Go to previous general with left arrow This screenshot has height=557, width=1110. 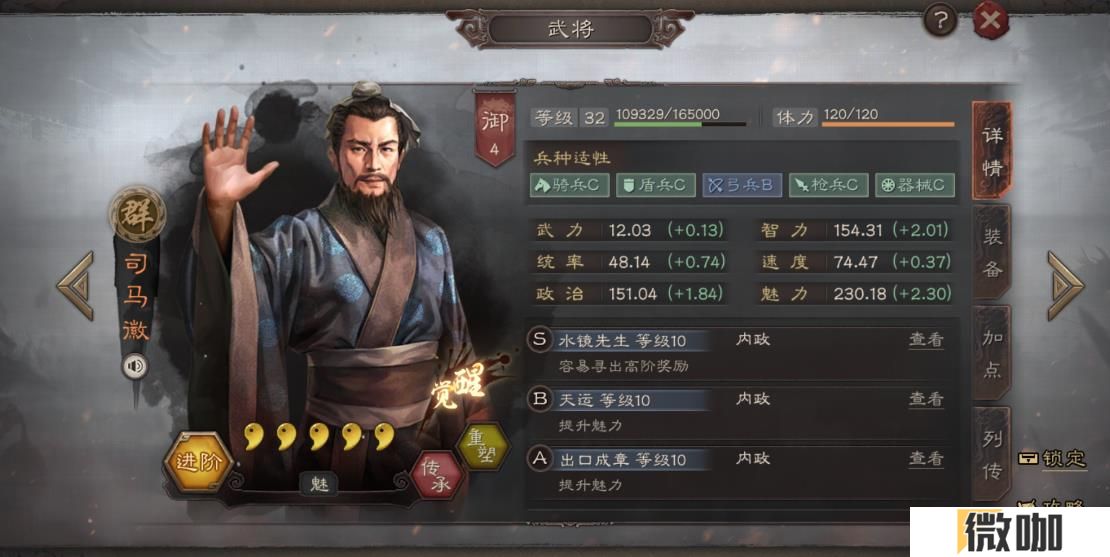tap(75, 286)
